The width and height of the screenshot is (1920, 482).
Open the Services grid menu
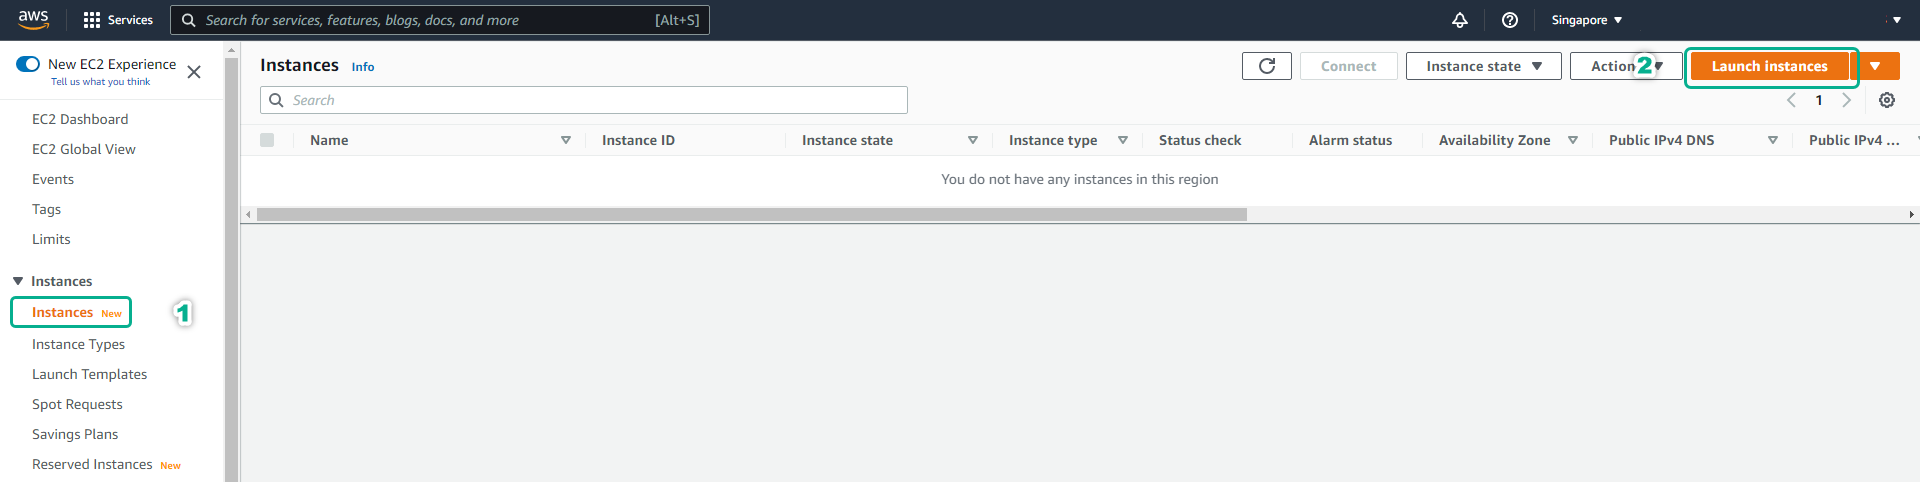pos(92,20)
